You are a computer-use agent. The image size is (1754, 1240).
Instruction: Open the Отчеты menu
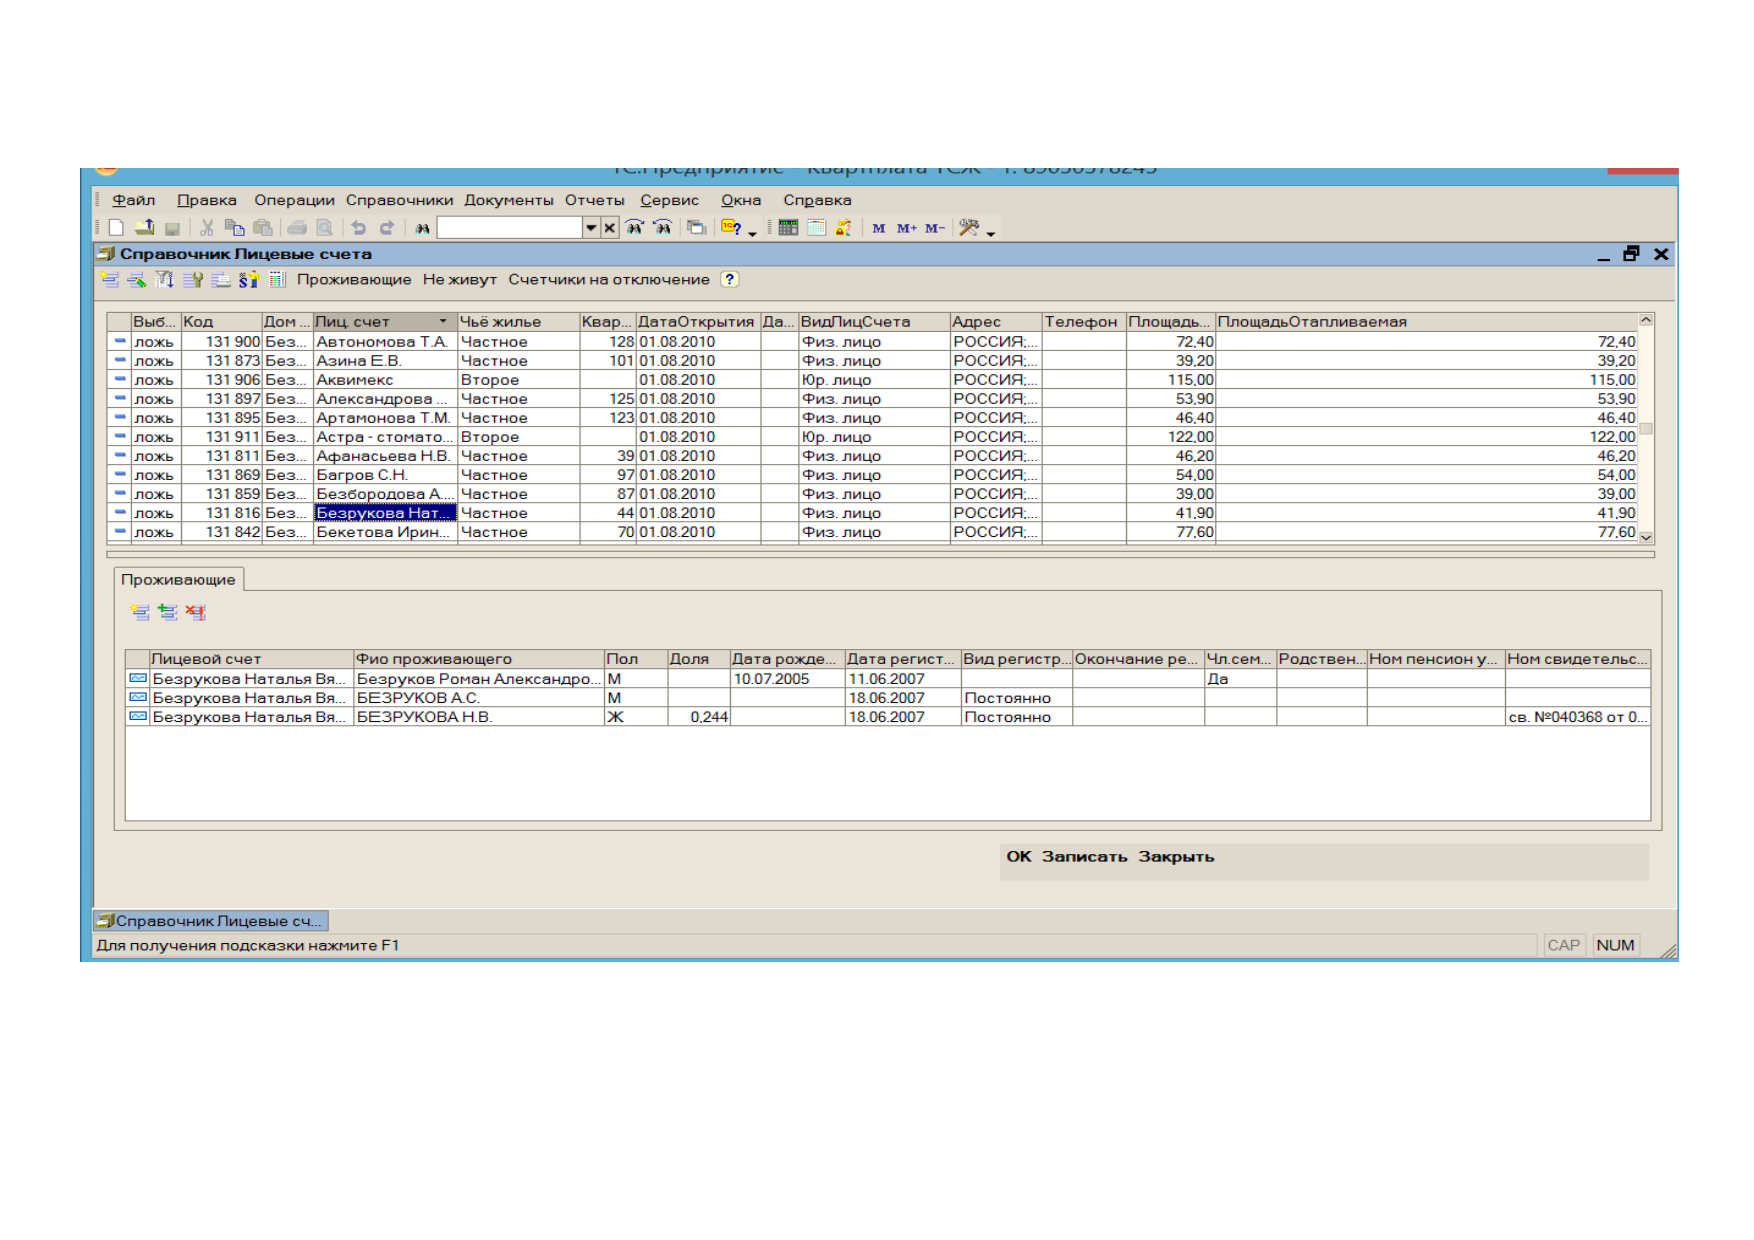[594, 200]
